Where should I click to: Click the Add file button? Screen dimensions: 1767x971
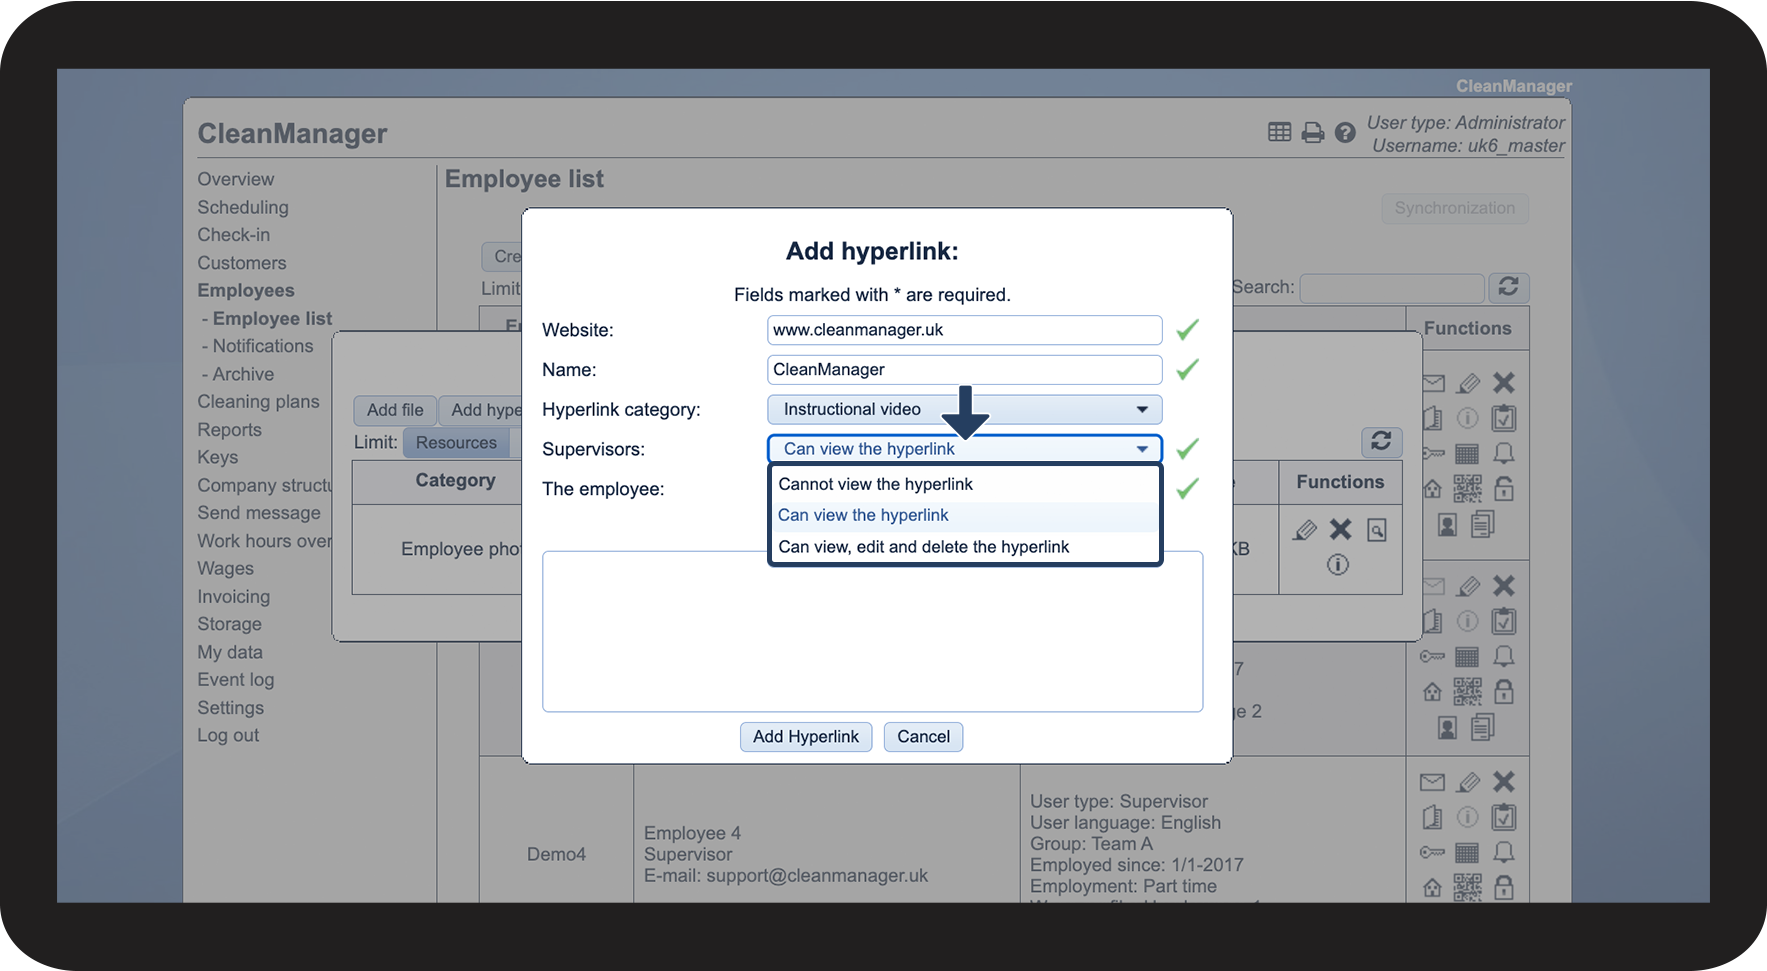tap(395, 410)
